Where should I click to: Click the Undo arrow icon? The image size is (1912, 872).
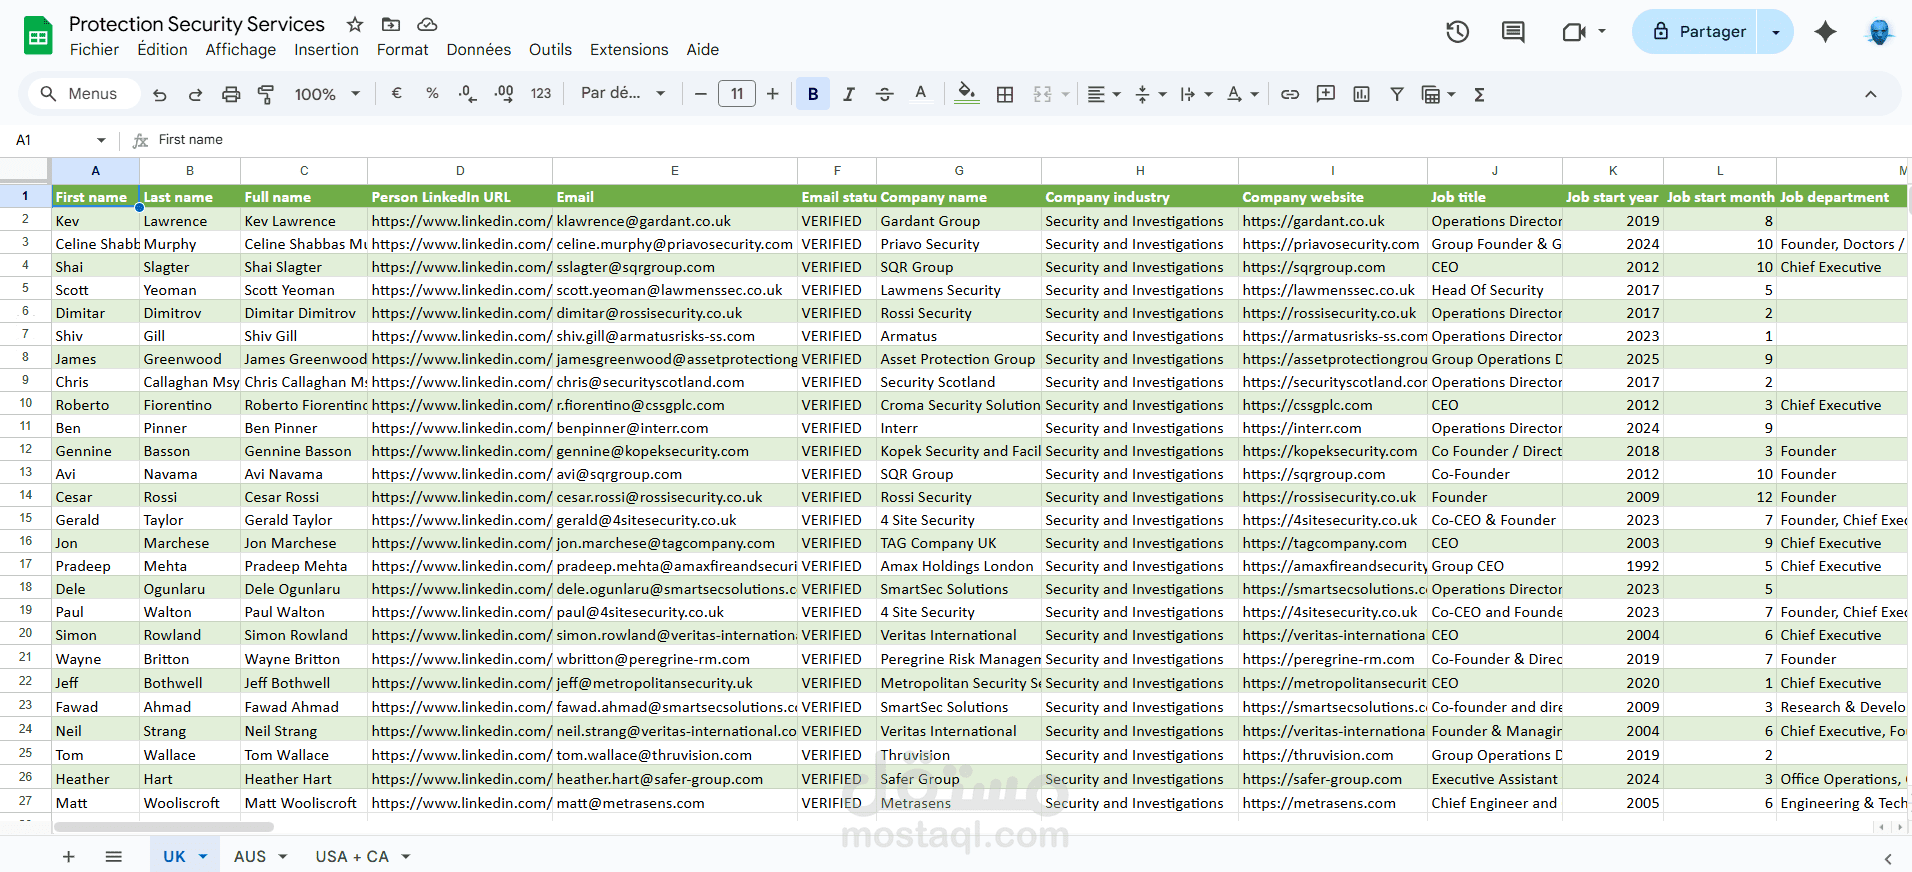159,94
